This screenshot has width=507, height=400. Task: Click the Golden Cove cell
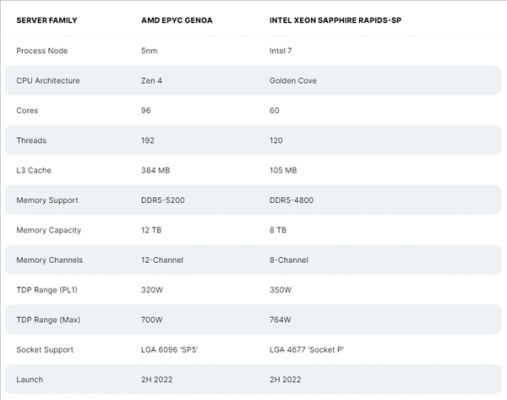coord(293,81)
